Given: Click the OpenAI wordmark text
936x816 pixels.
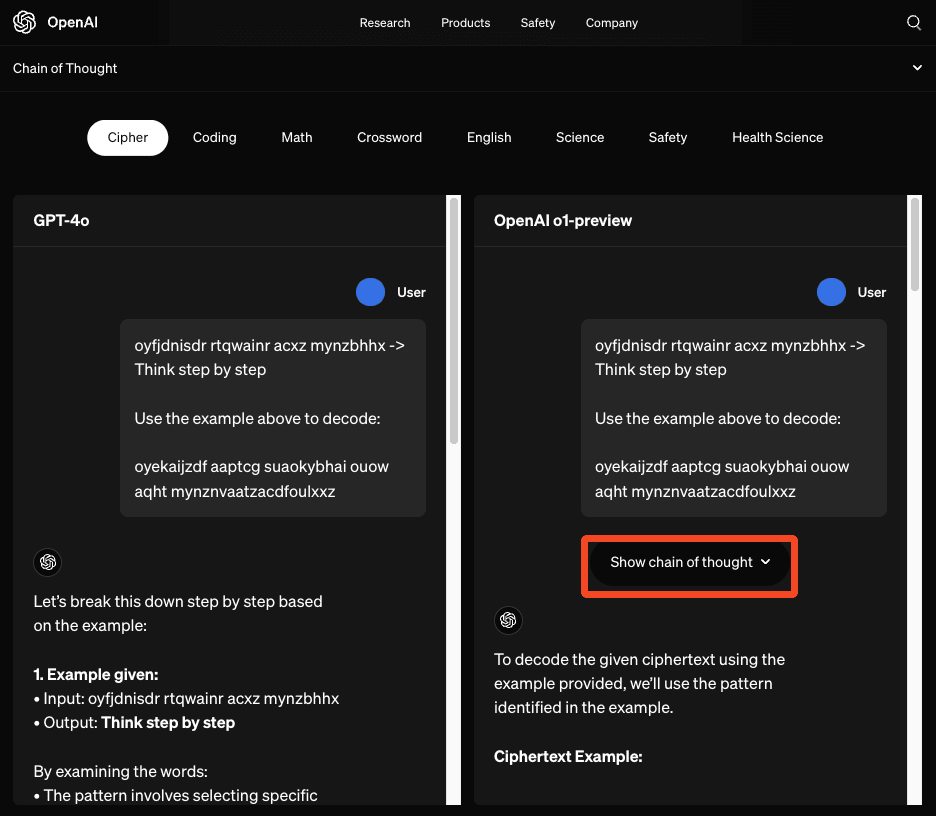Looking at the screenshot, I should (72, 23).
